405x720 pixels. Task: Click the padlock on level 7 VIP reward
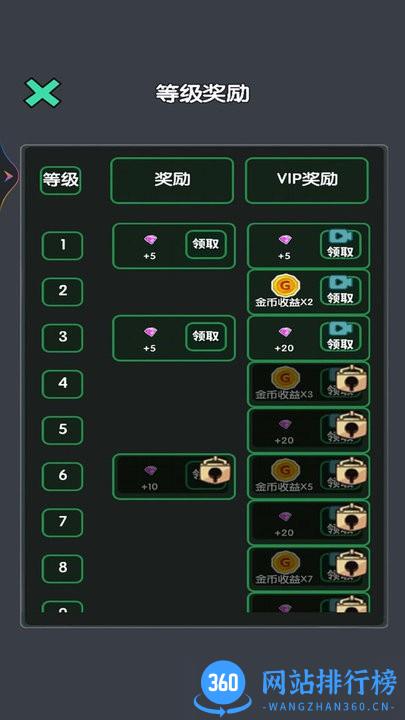[x=351, y=518]
